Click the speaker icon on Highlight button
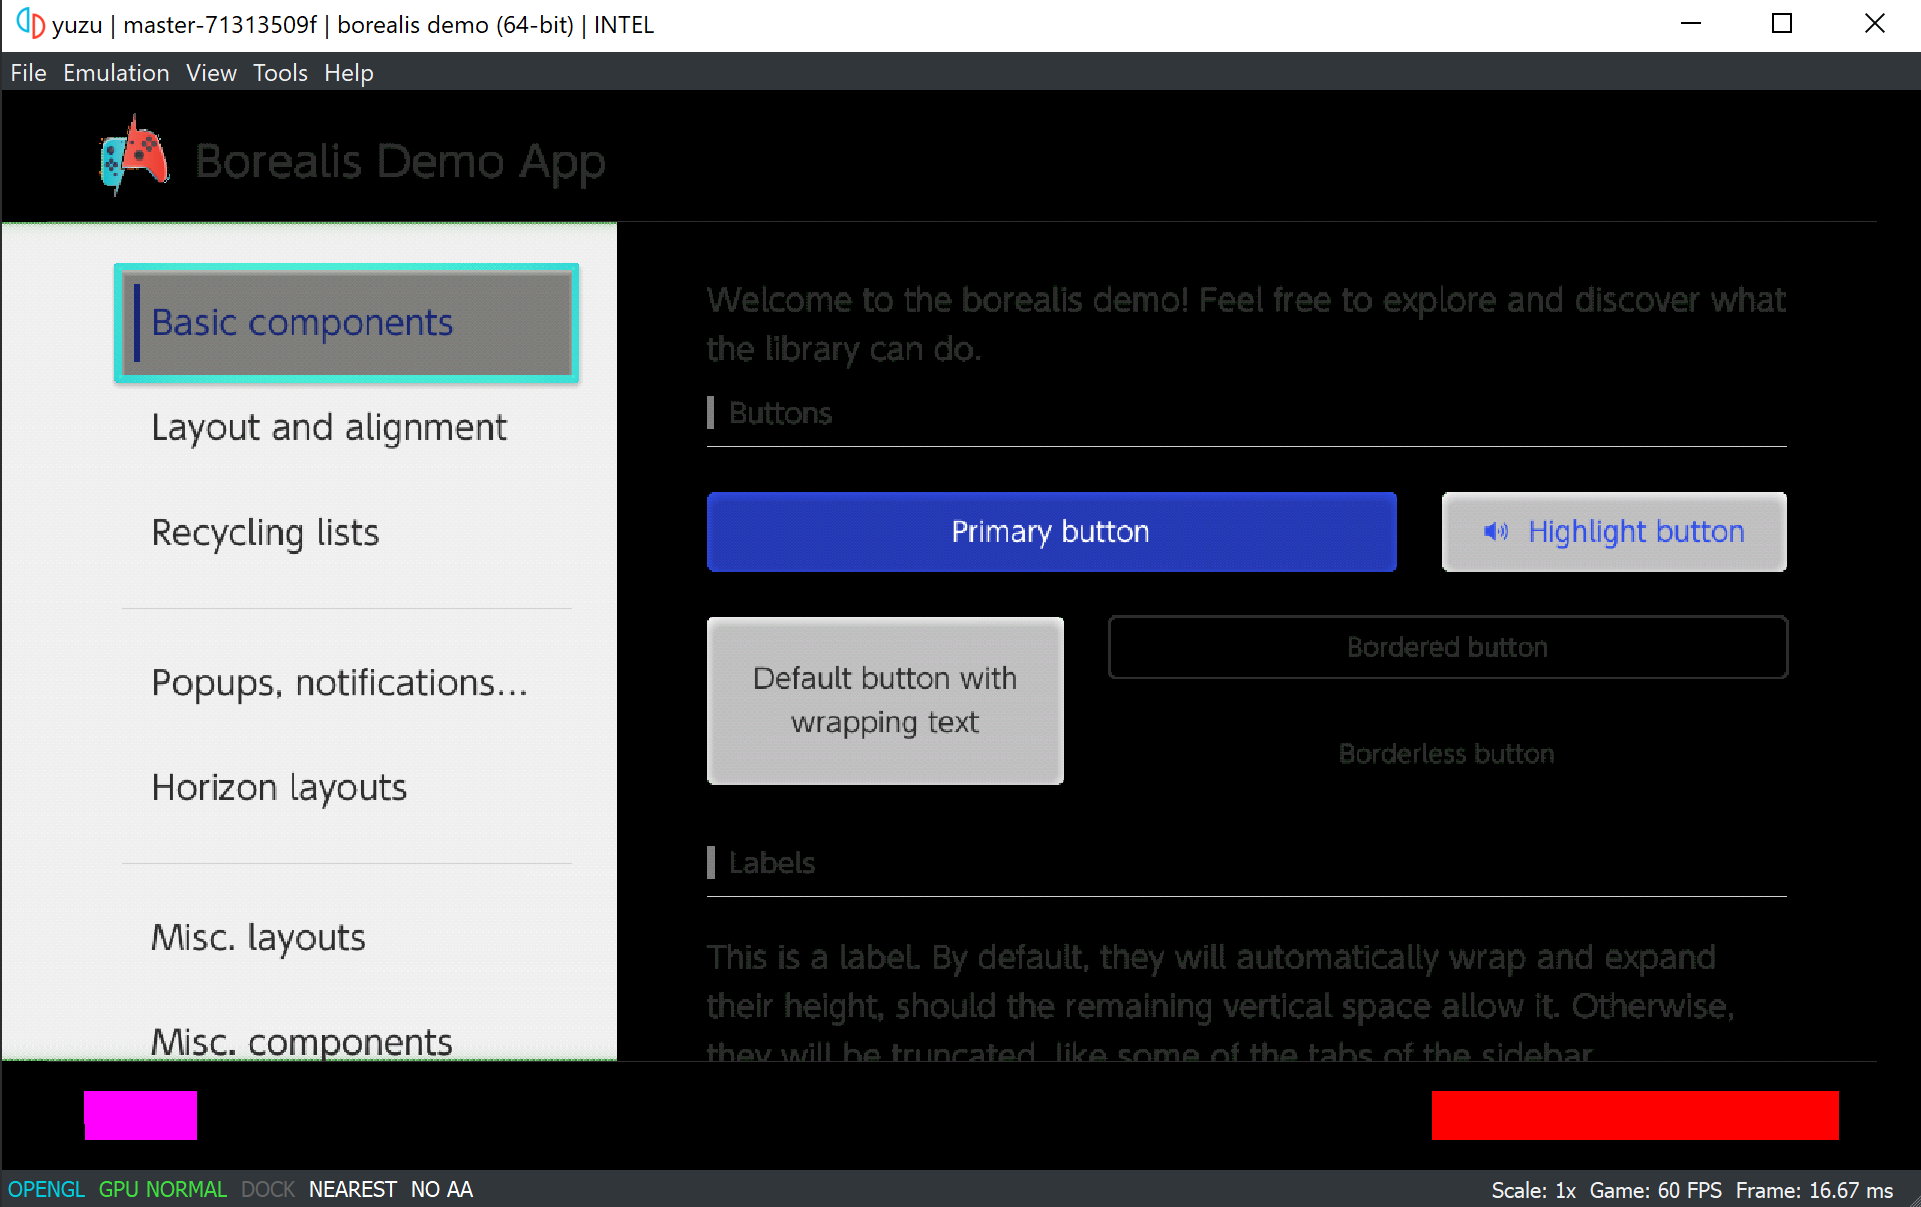Screen dimensions: 1921x1207 (x=1496, y=531)
